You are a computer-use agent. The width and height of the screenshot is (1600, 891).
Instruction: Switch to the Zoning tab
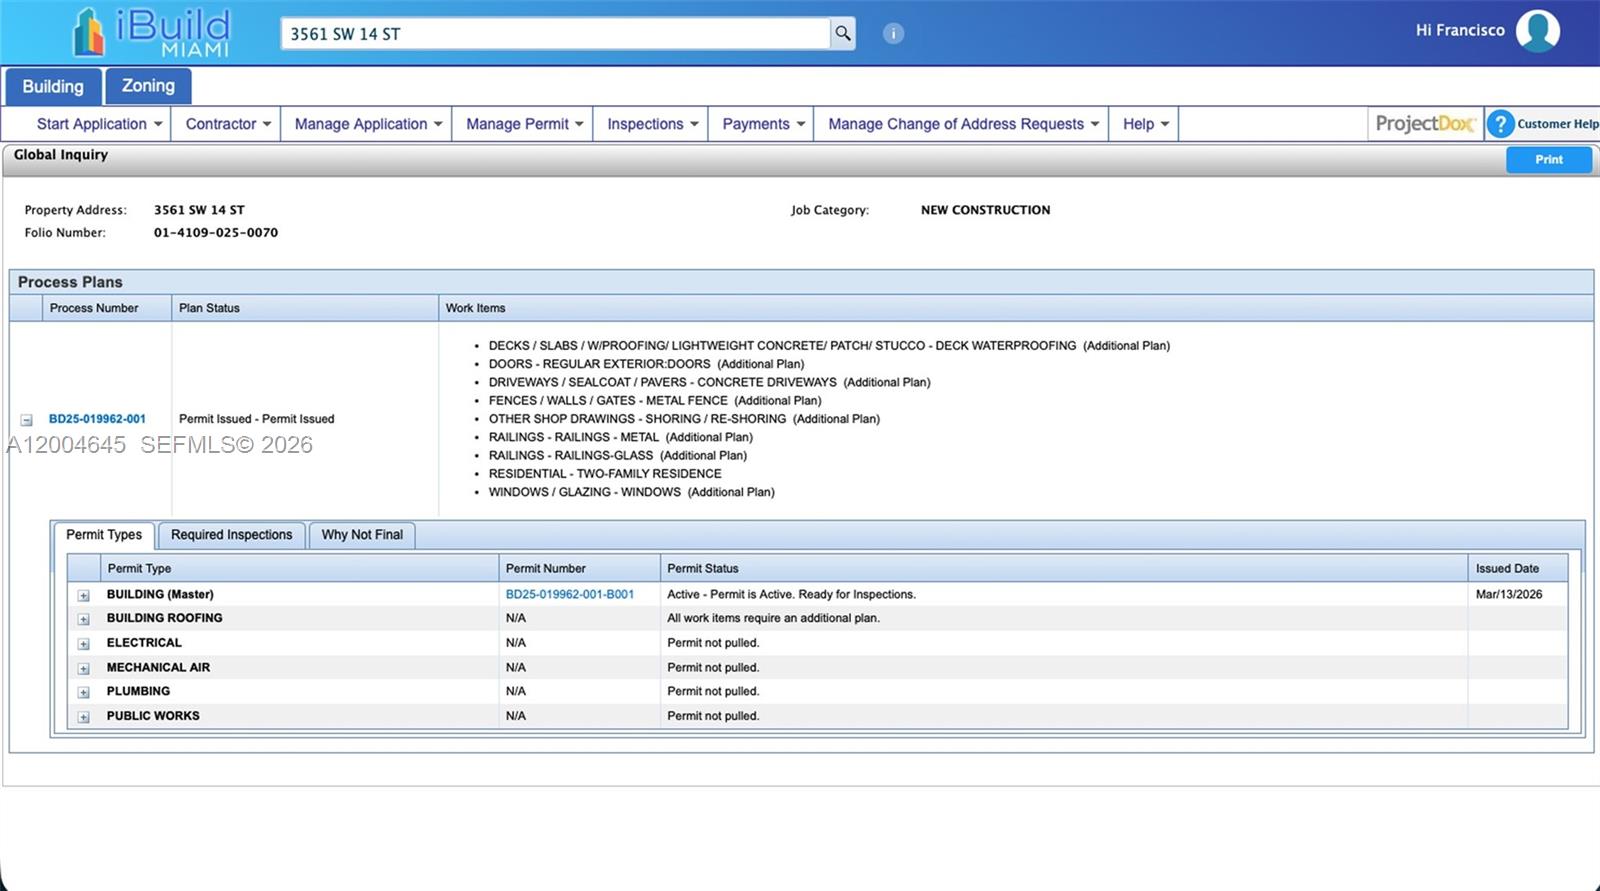coord(148,86)
